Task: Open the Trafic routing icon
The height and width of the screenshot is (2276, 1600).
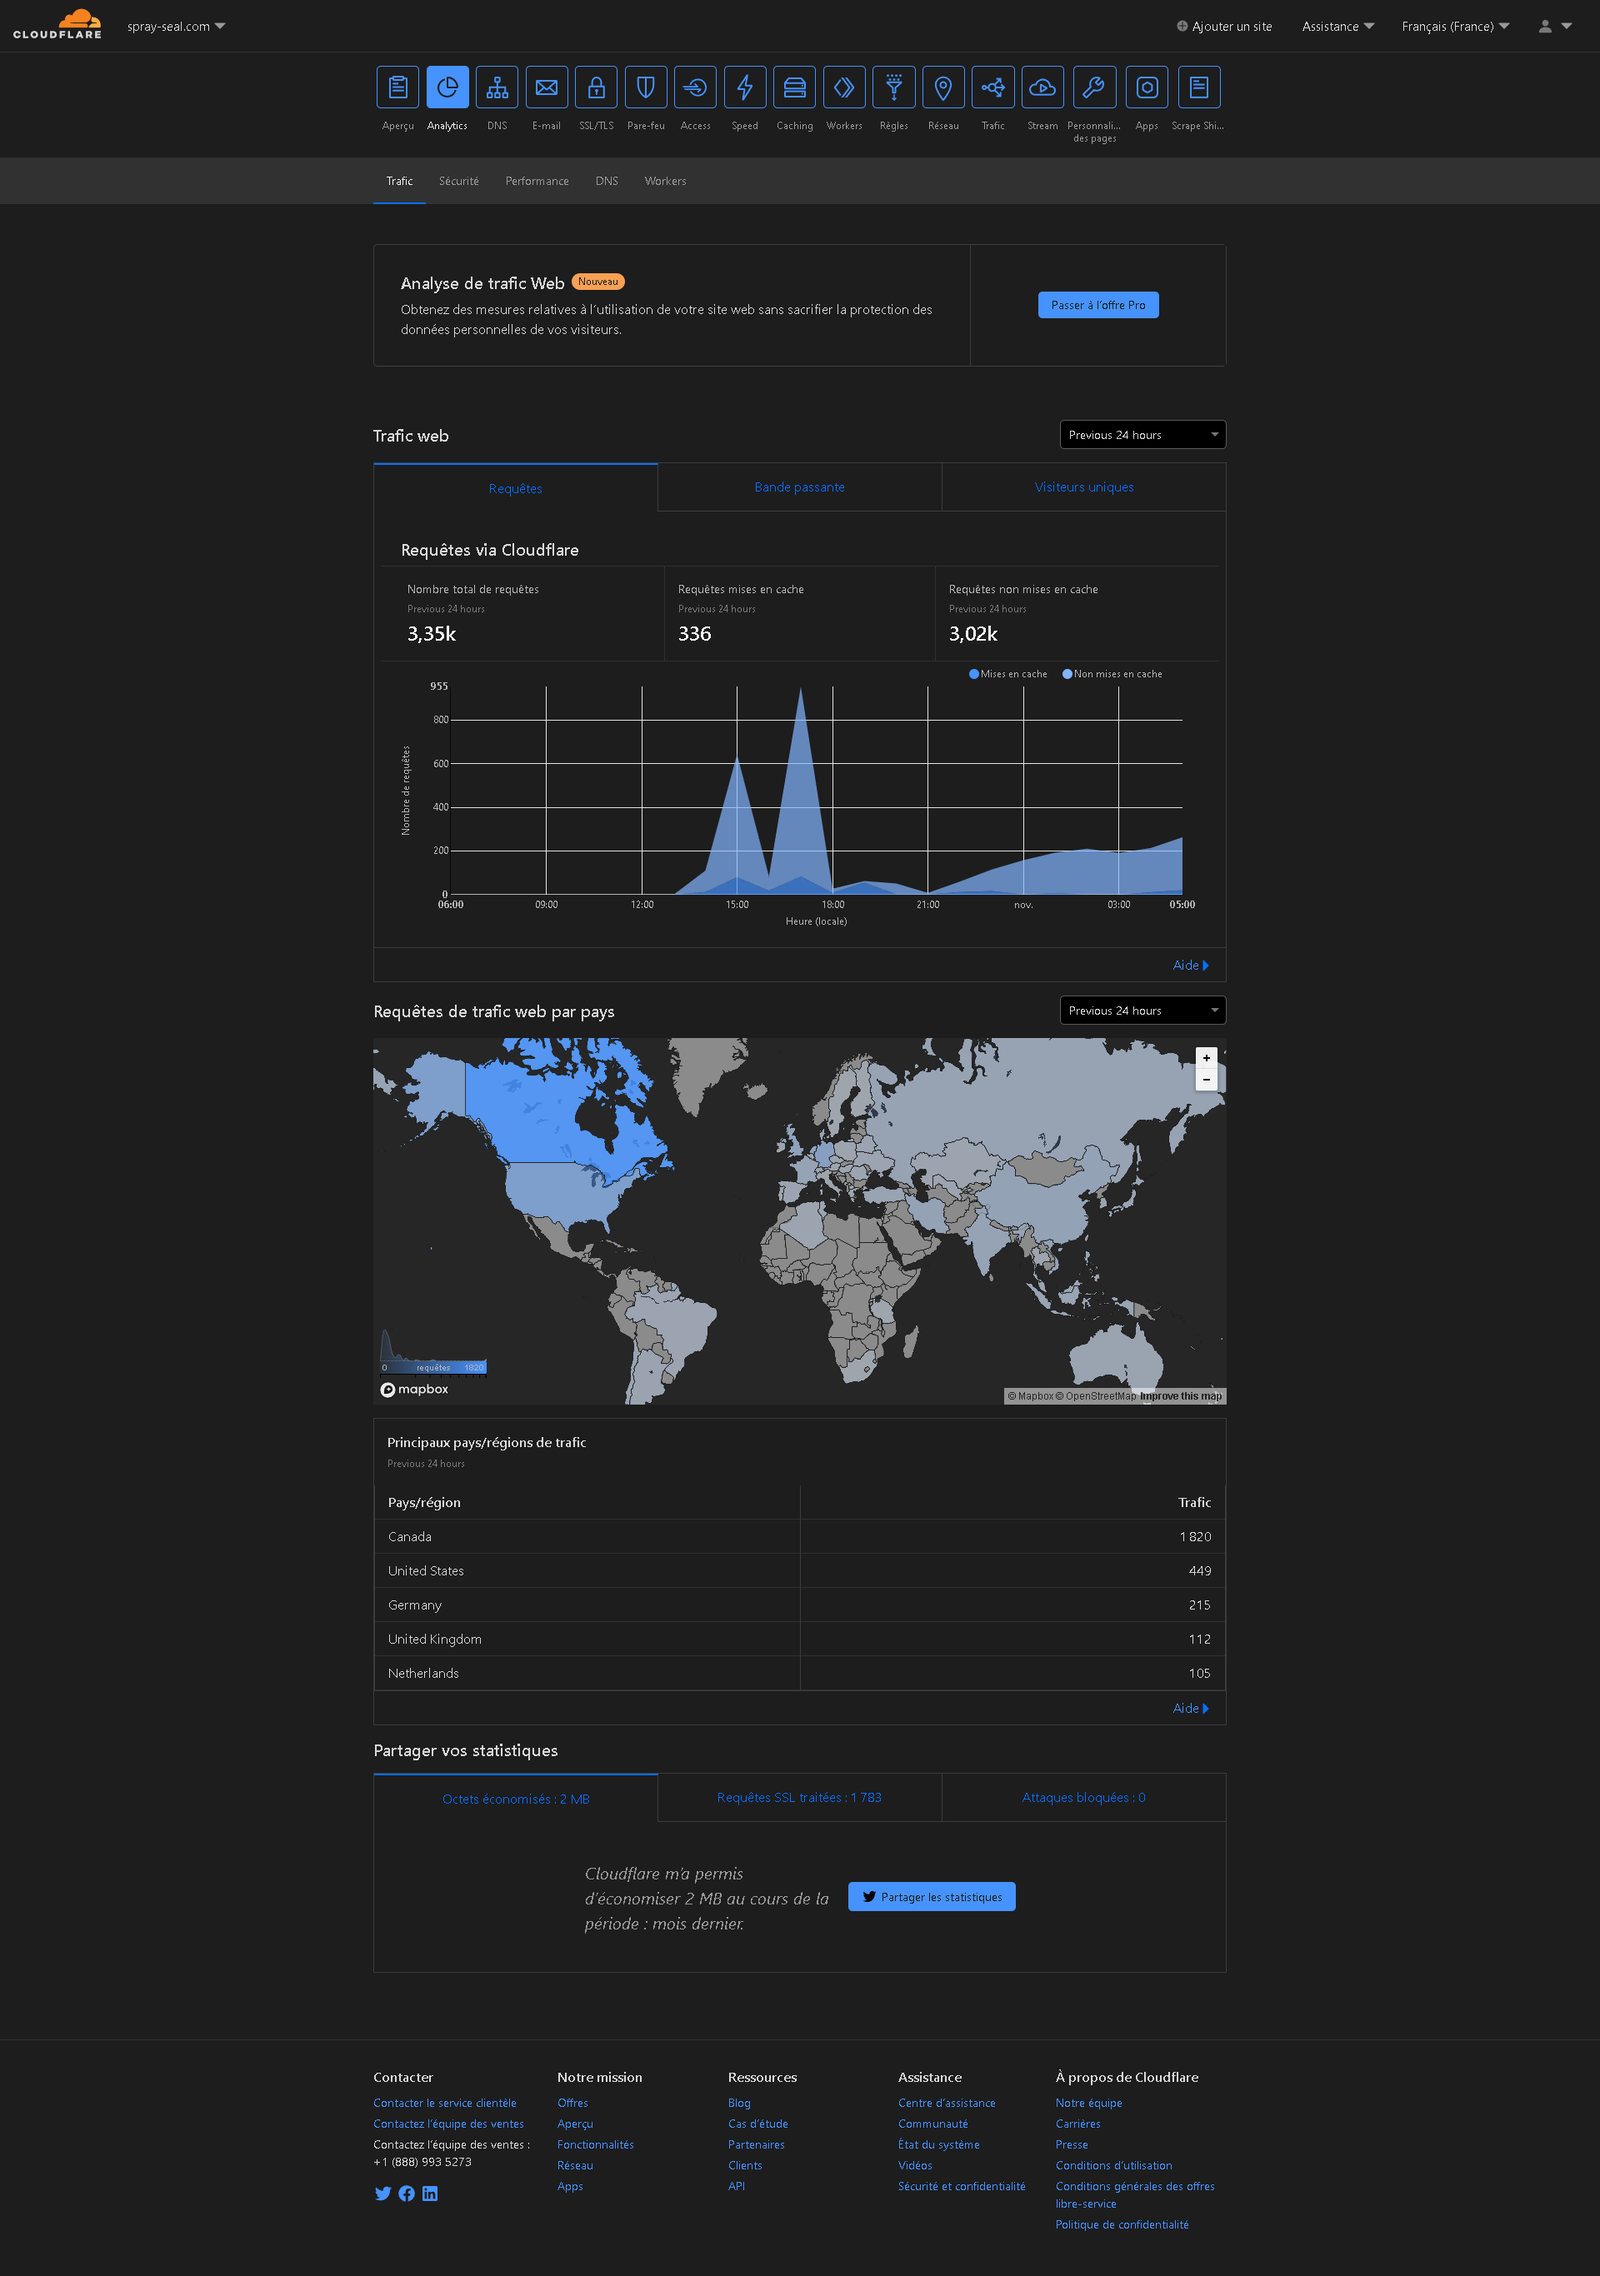Action: point(993,88)
